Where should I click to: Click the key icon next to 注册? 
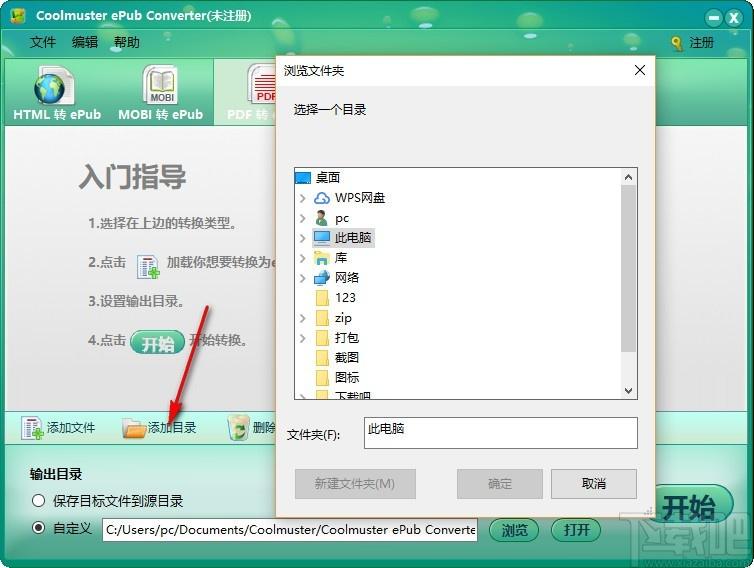[677, 43]
